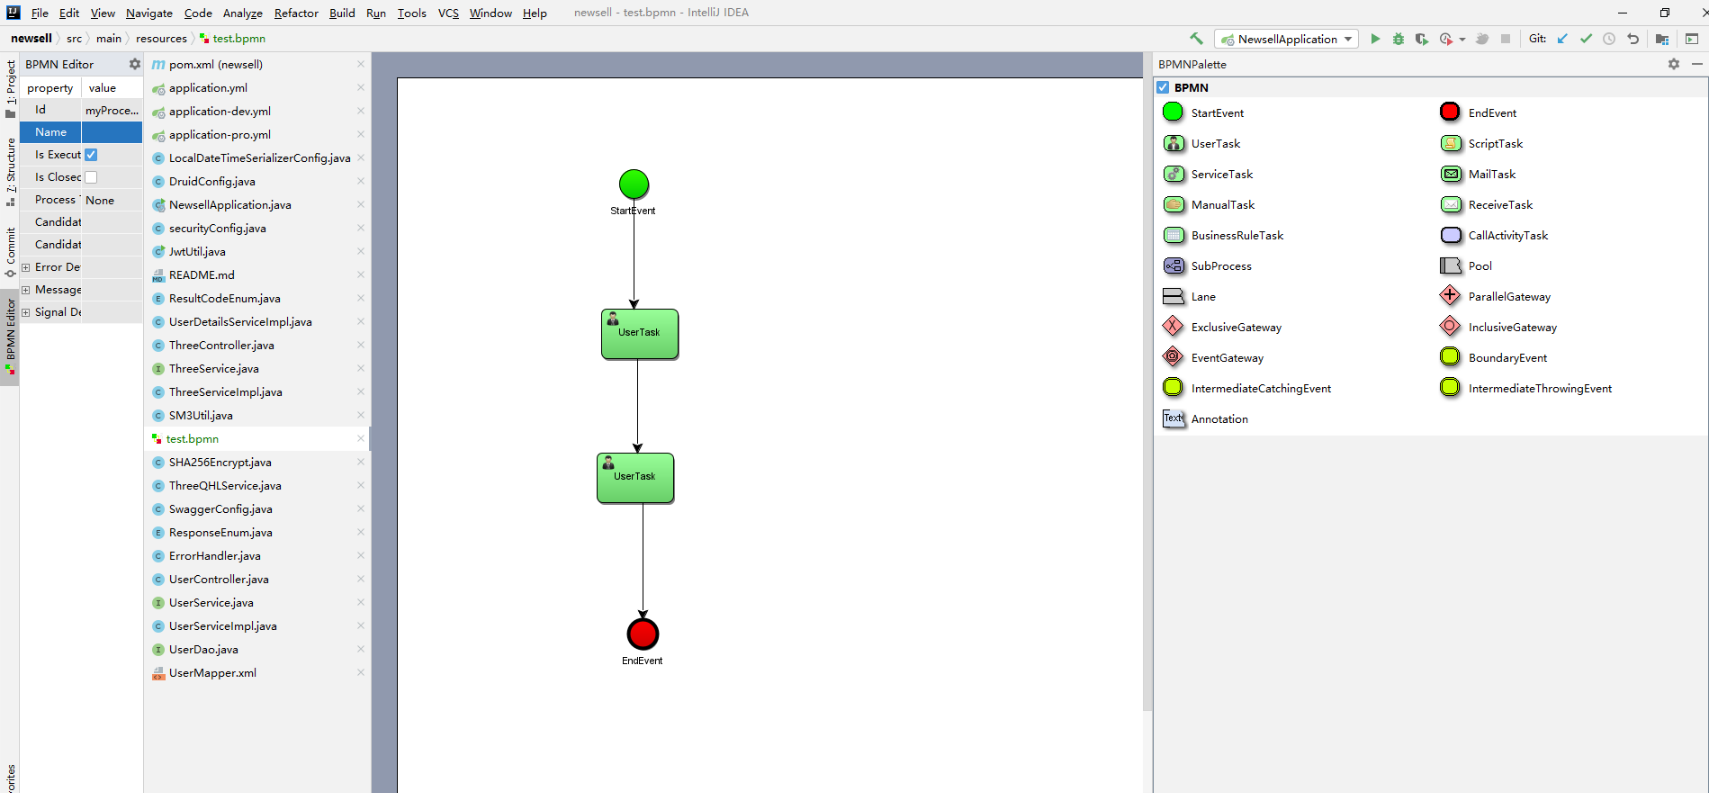Toggle the Is Closed checkbox
This screenshot has width=1709, height=793.
tap(91, 177)
